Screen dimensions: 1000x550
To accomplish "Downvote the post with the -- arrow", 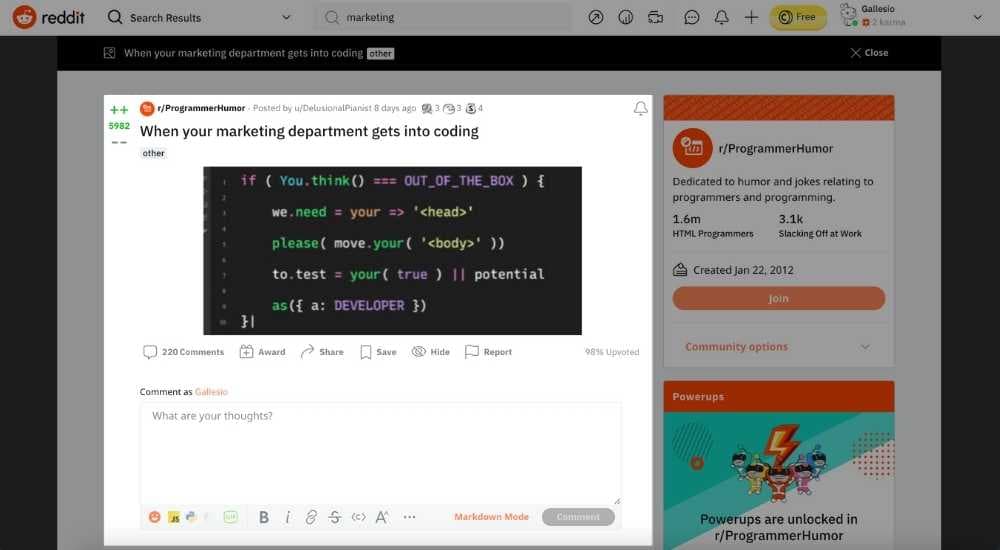I will click(119, 142).
